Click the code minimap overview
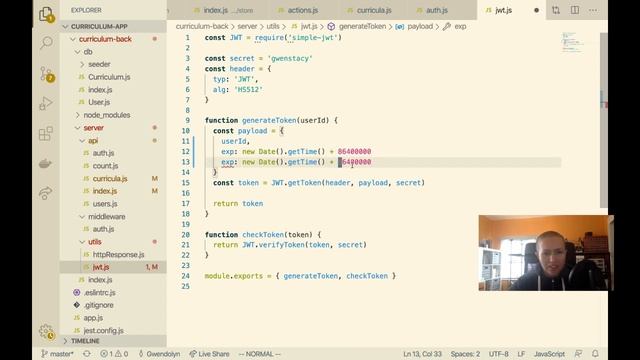 [x=573, y=42]
